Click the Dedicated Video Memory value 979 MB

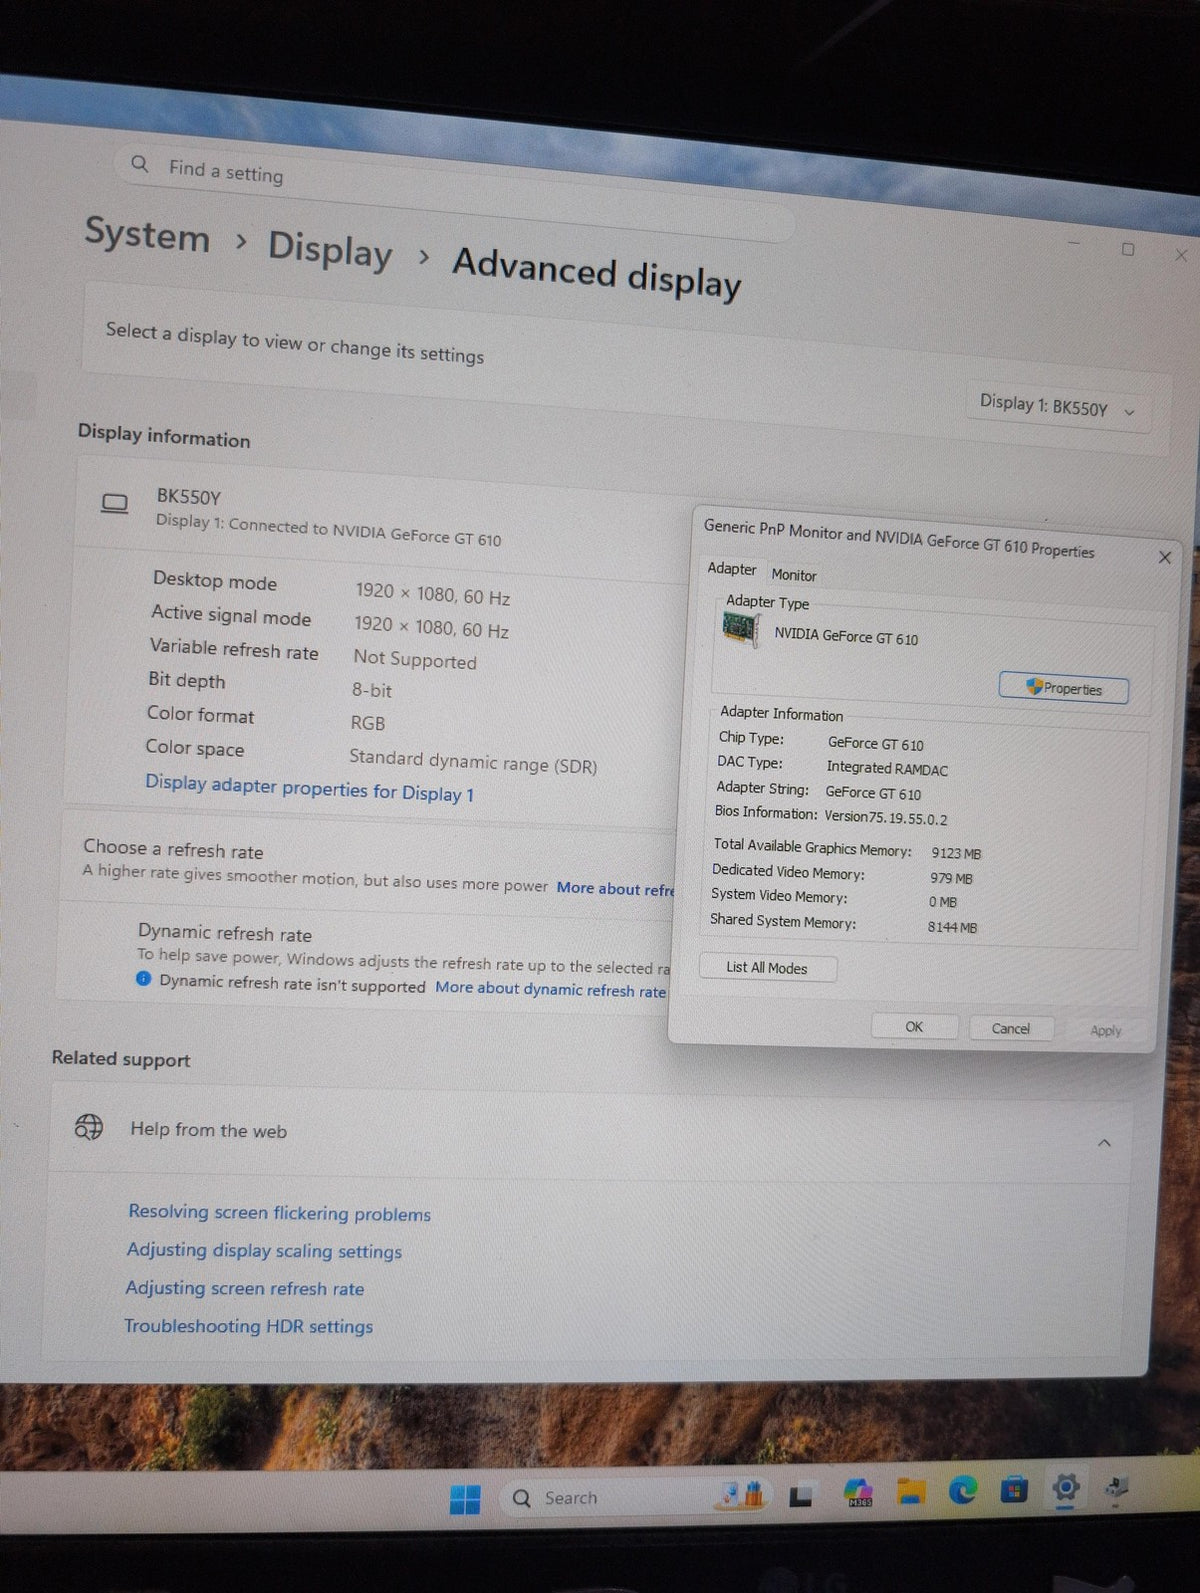tap(951, 879)
